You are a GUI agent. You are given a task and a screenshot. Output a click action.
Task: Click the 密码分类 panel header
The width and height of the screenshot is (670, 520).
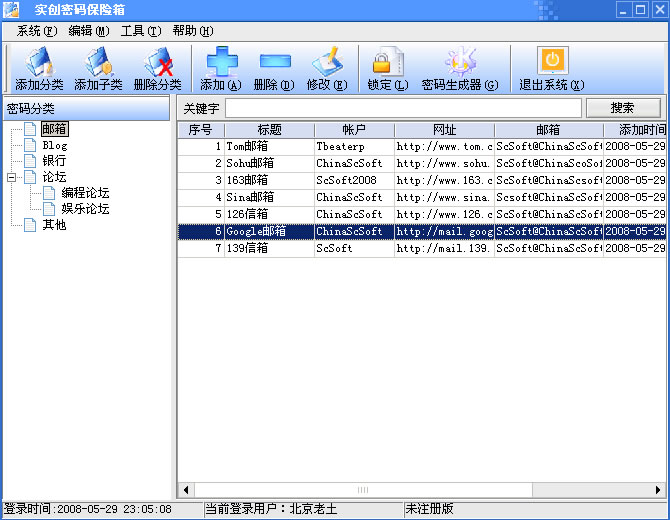pos(87,109)
